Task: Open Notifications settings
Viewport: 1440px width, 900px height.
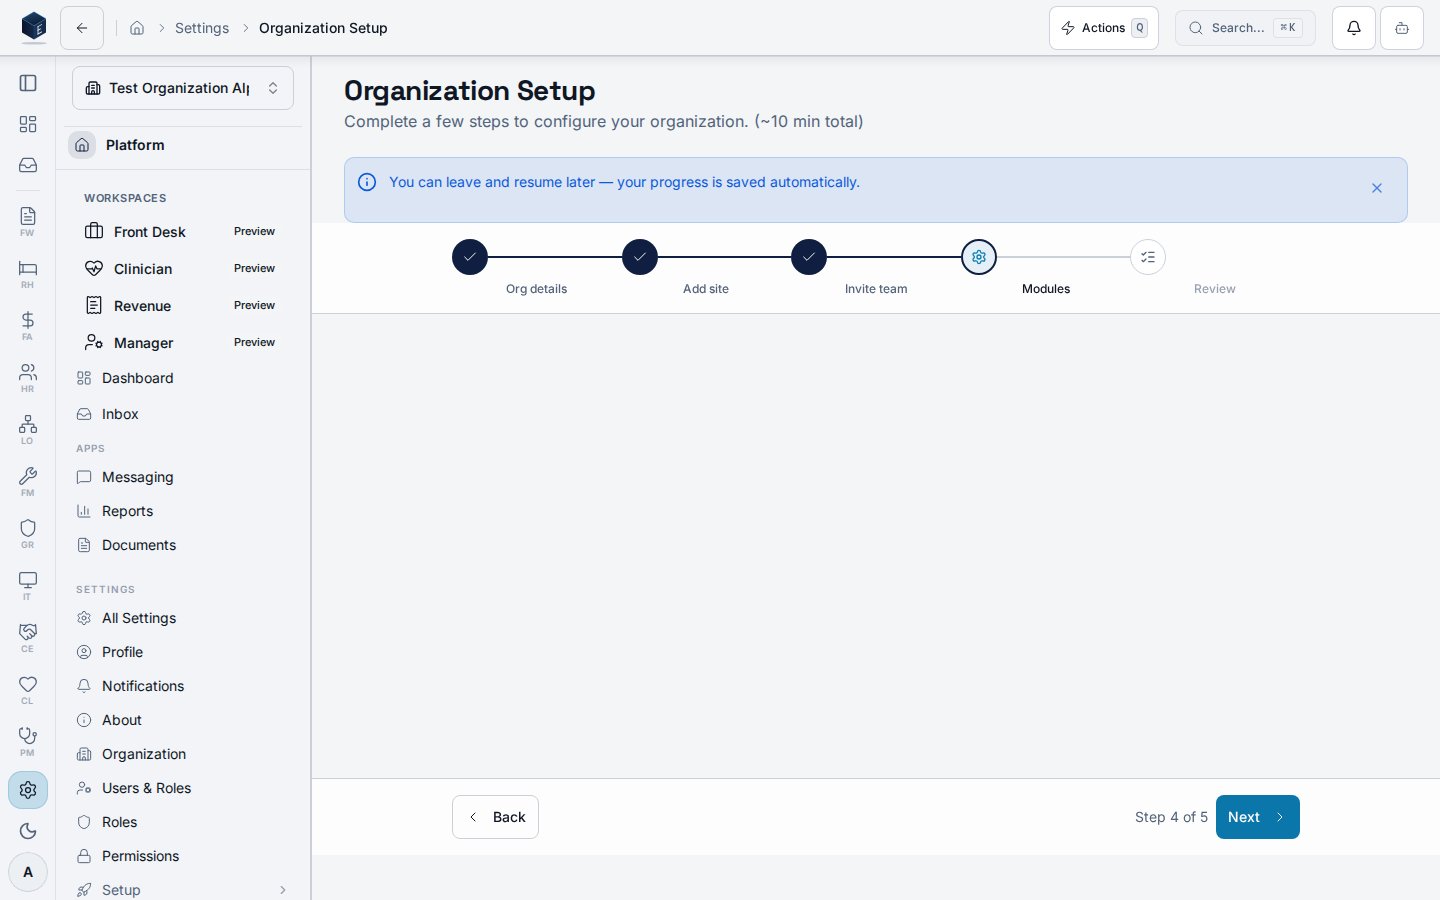Action: [x=183, y=686]
